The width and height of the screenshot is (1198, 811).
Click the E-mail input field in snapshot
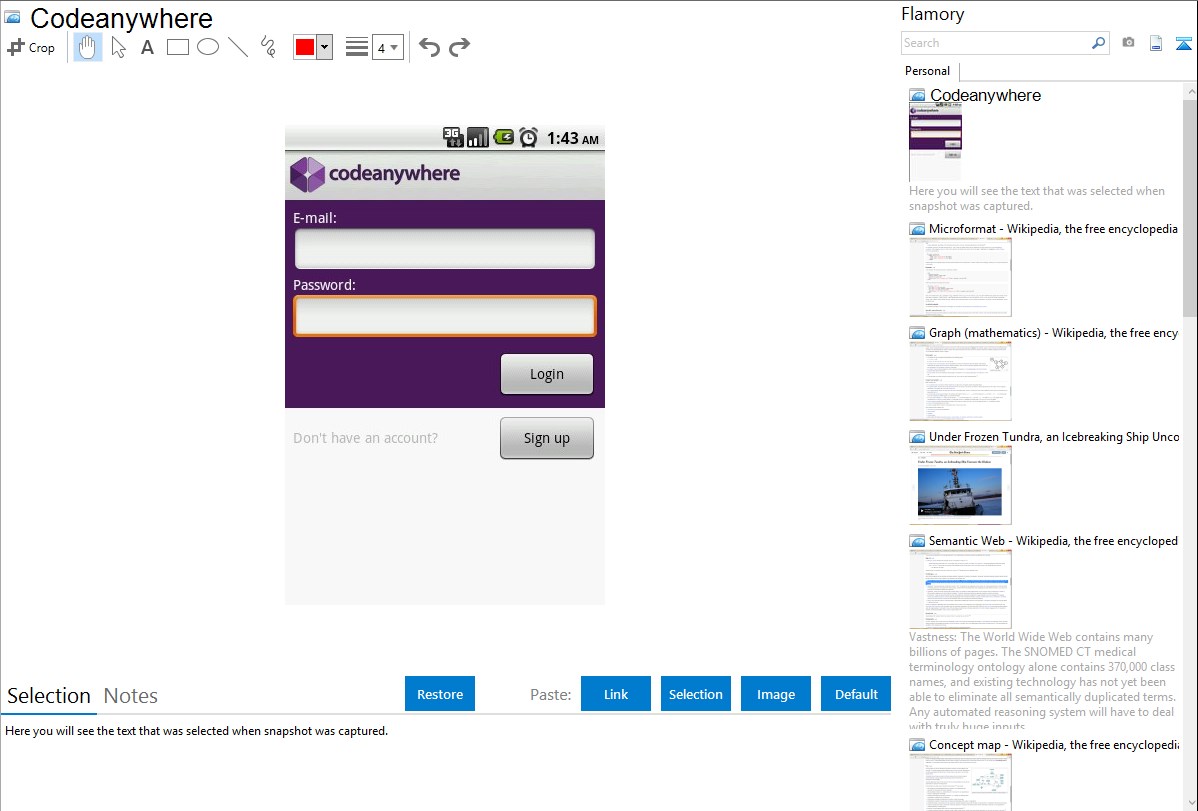coord(445,248)
